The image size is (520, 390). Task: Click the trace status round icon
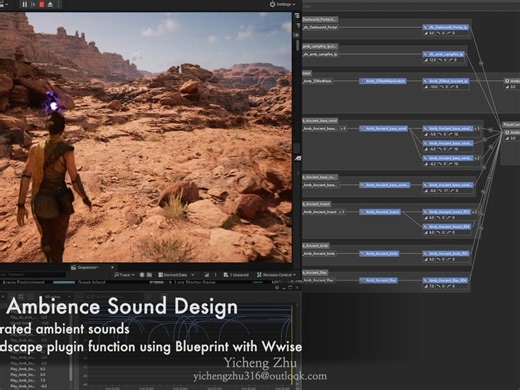pyautogui.click(x=142, y=275)
